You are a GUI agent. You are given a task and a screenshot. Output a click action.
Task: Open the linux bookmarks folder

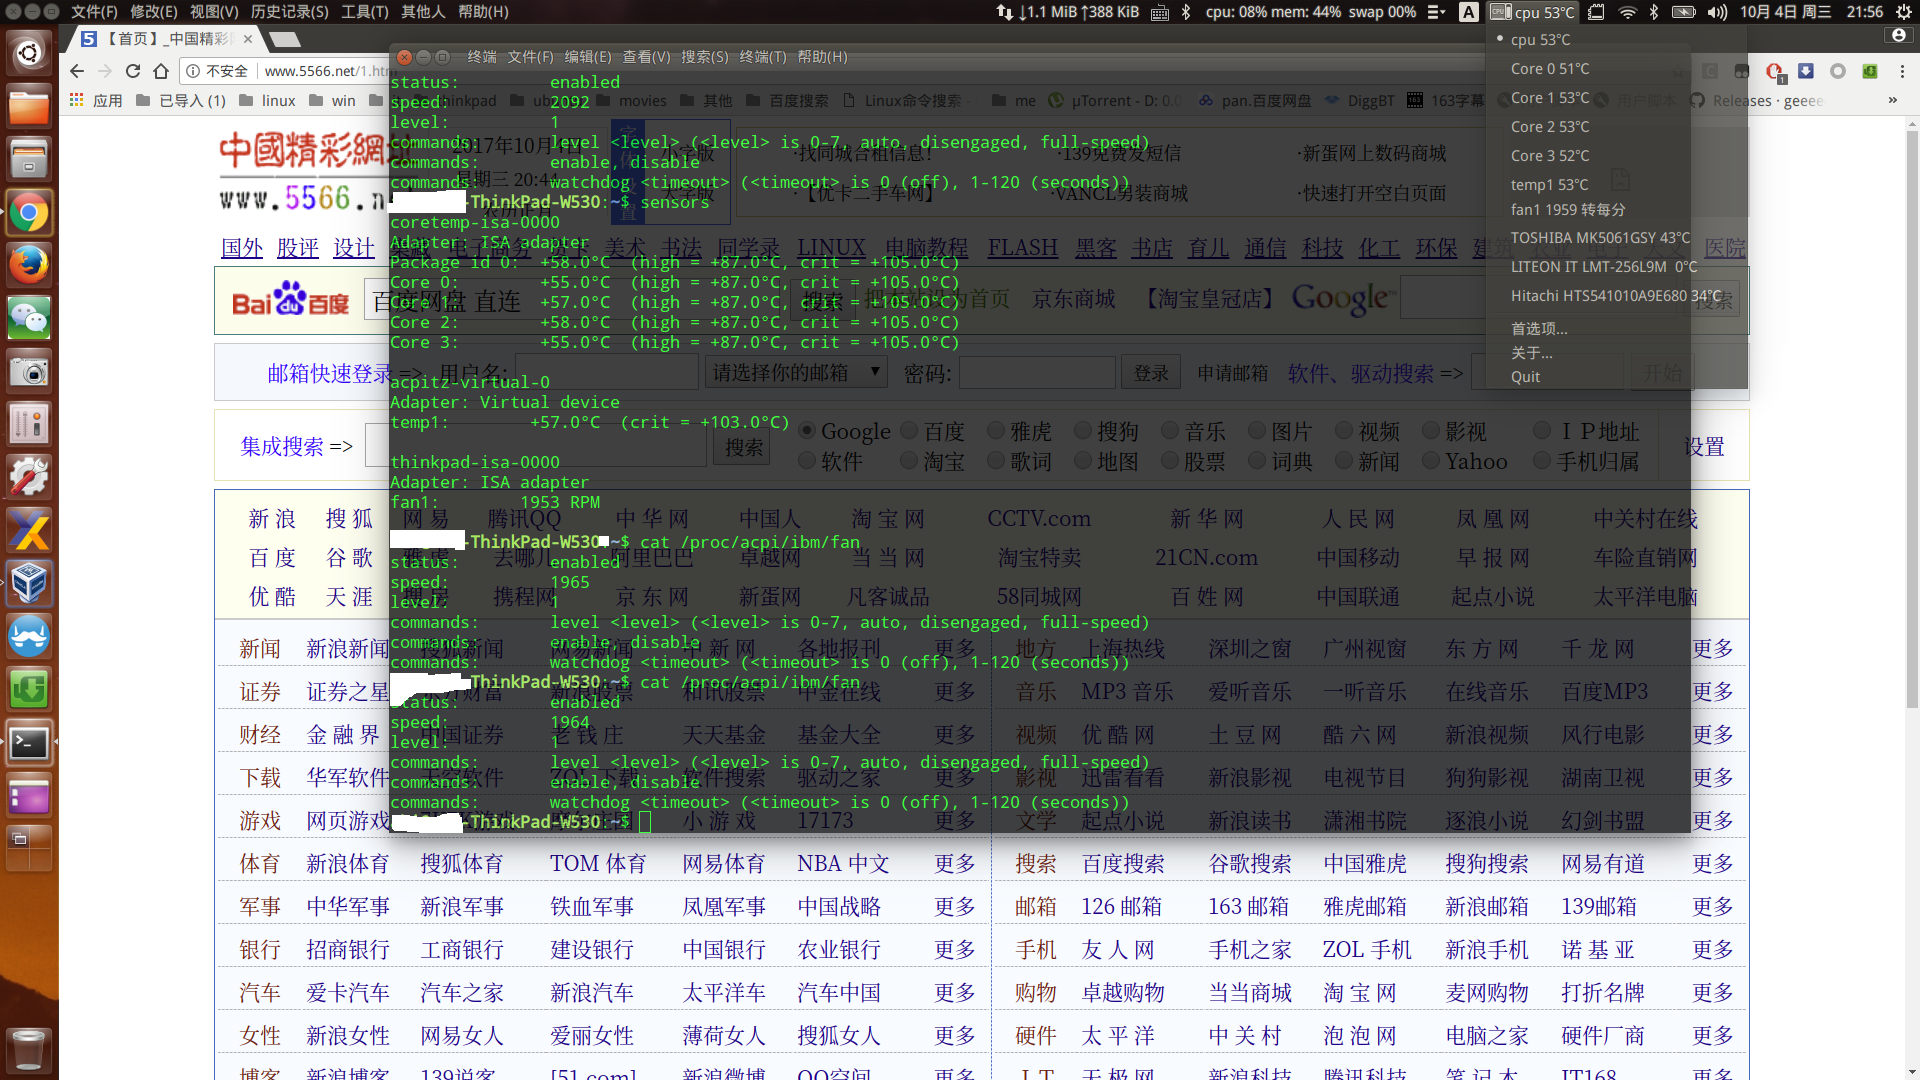point(268,101)
